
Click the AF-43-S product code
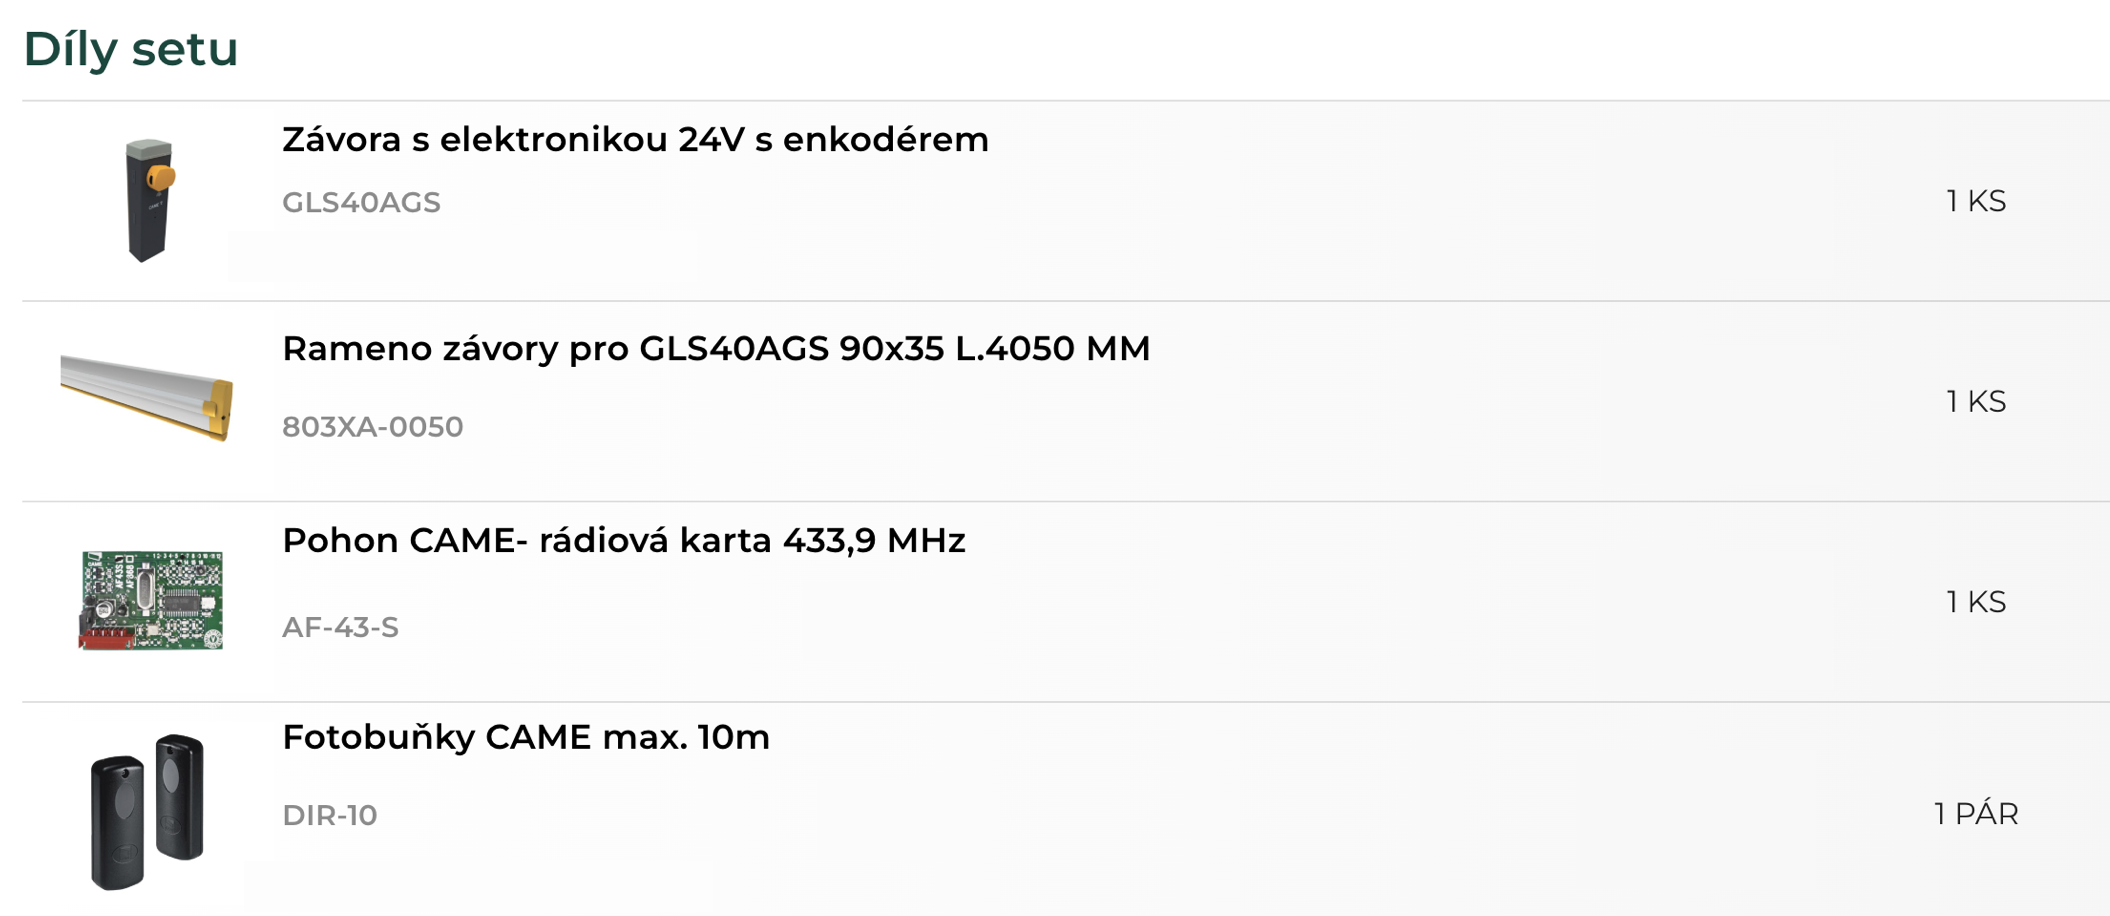[x=340, y=628]
